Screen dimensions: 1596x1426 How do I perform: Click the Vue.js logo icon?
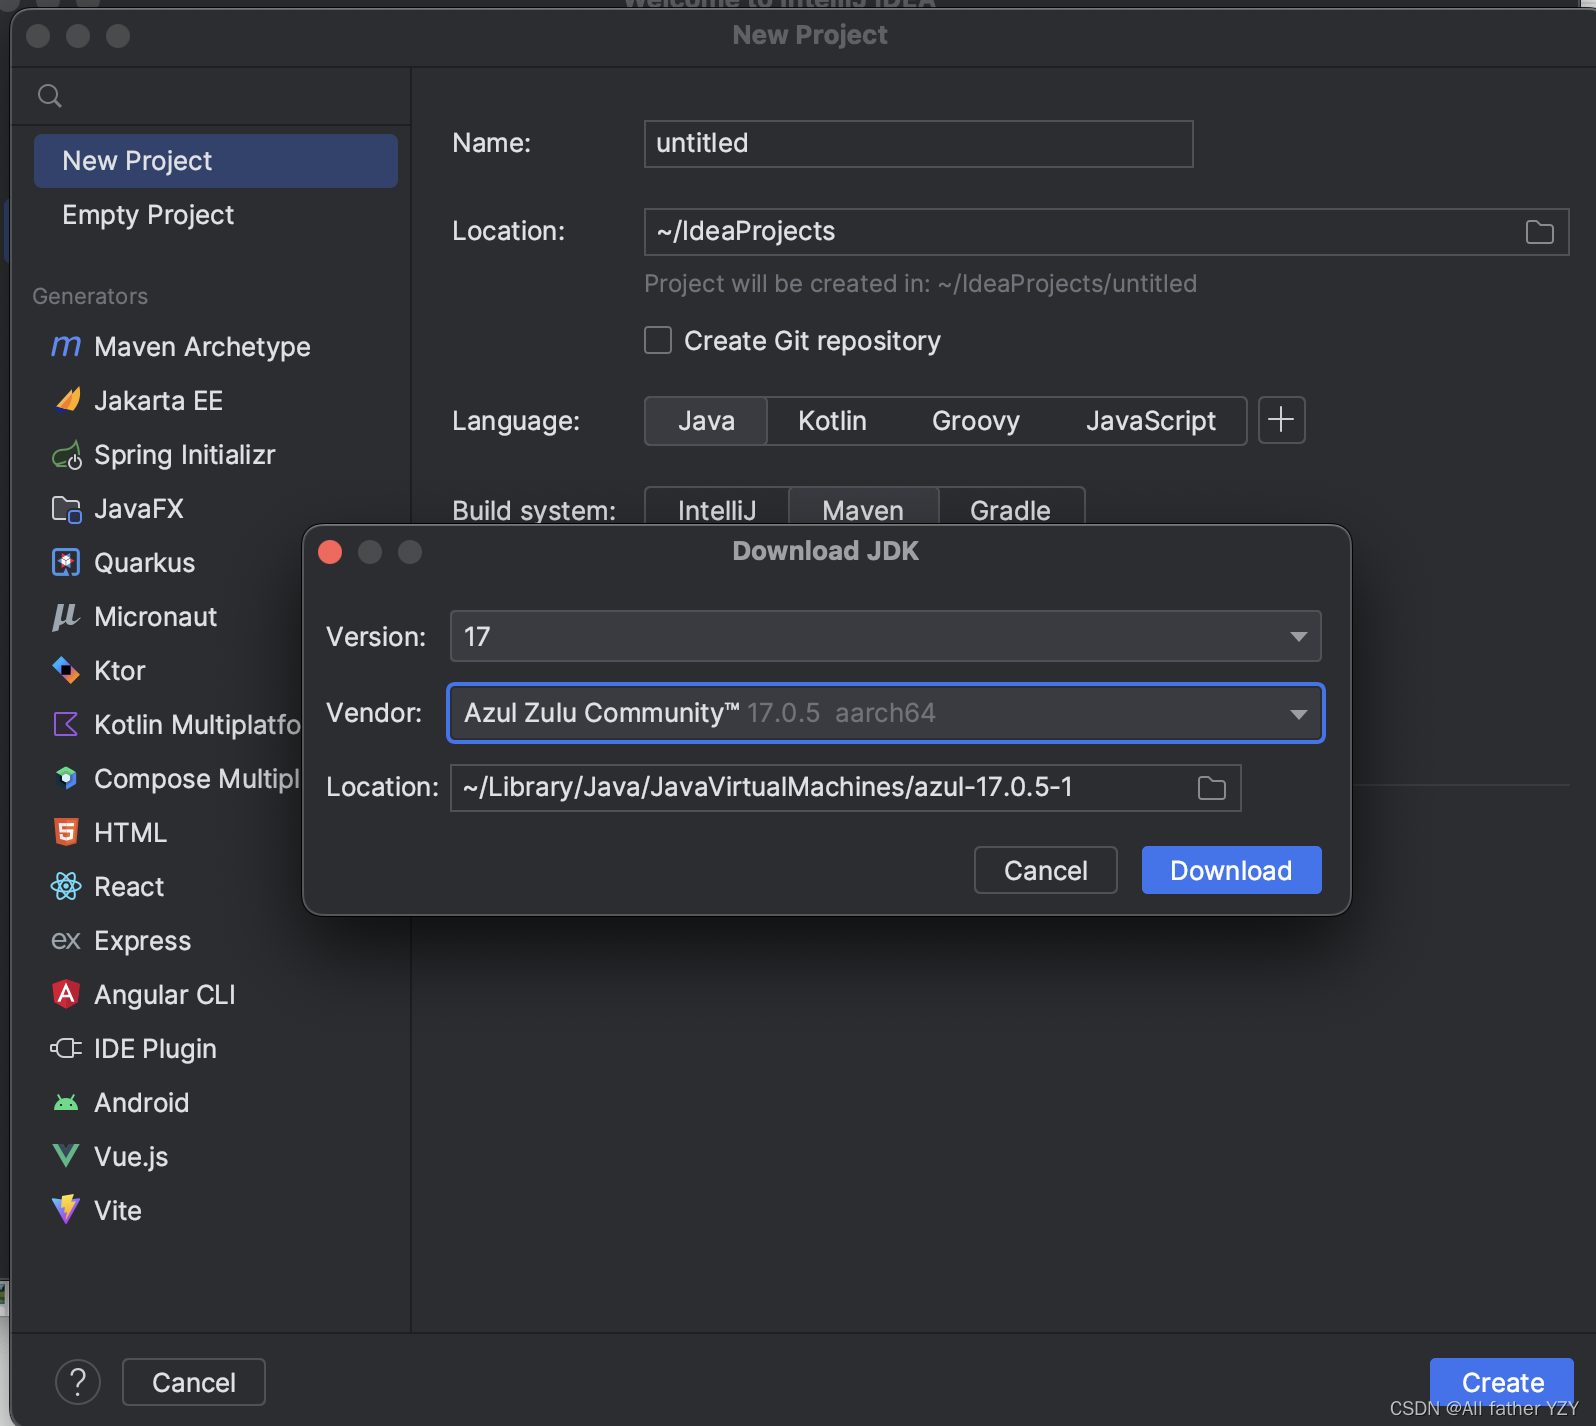point(66,1157)
